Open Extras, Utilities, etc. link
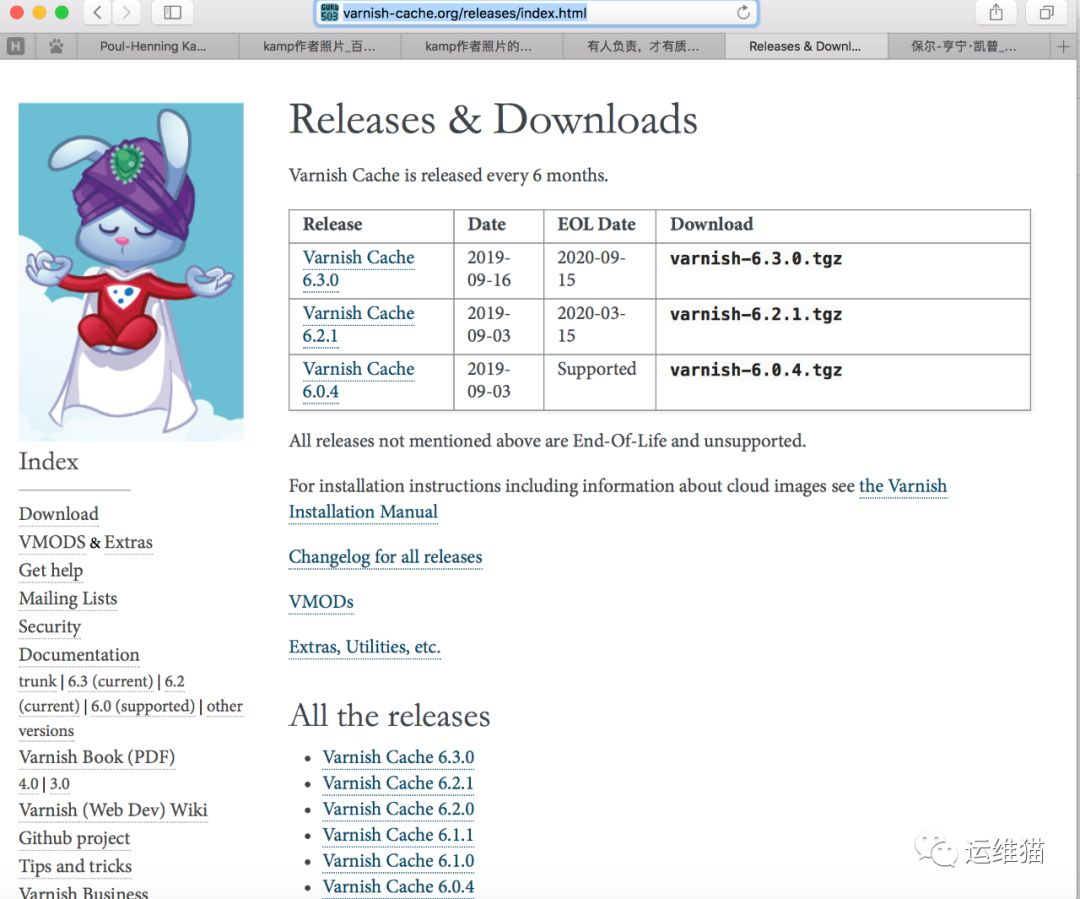This screenshot has height=899, width=1080. point(364,647)
